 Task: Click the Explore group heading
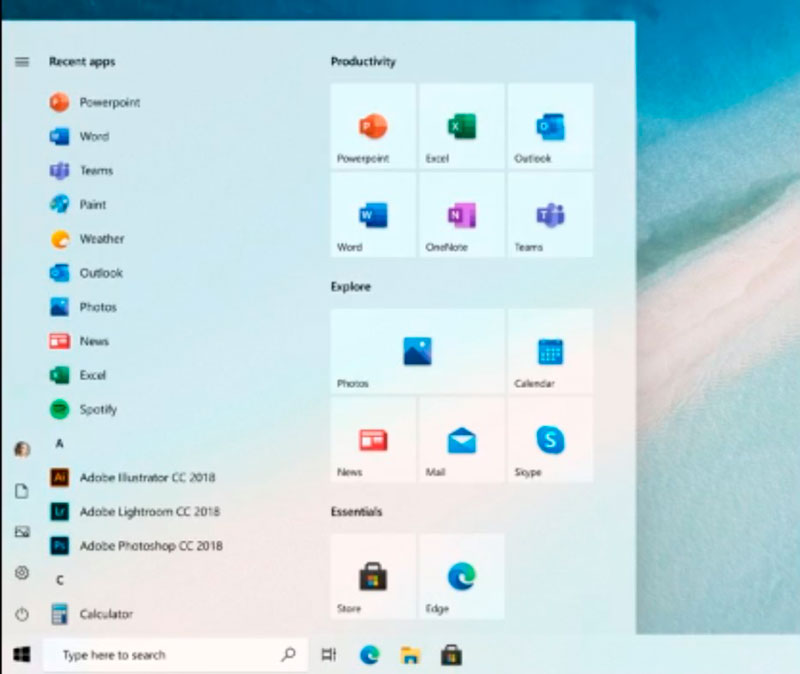351,287
